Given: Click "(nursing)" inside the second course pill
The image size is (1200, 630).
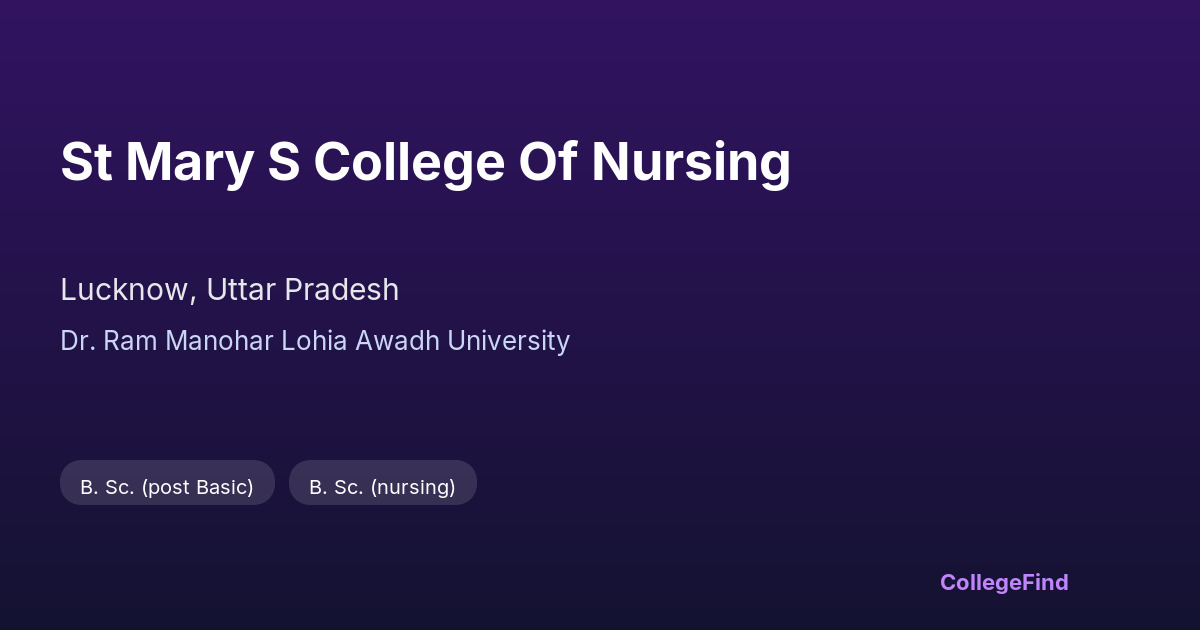Looking at the screenshot, I should (x=412, y=487).
